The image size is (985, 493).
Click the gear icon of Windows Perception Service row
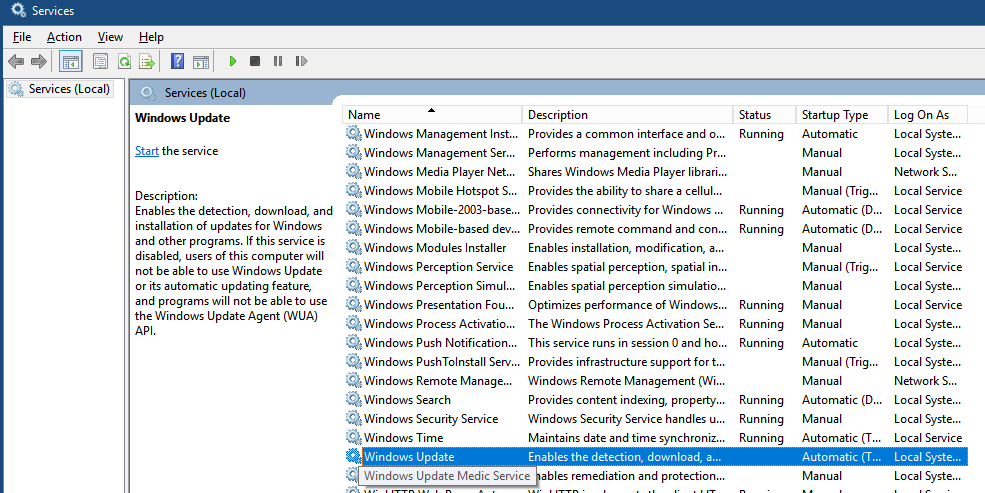click(354, 266)
